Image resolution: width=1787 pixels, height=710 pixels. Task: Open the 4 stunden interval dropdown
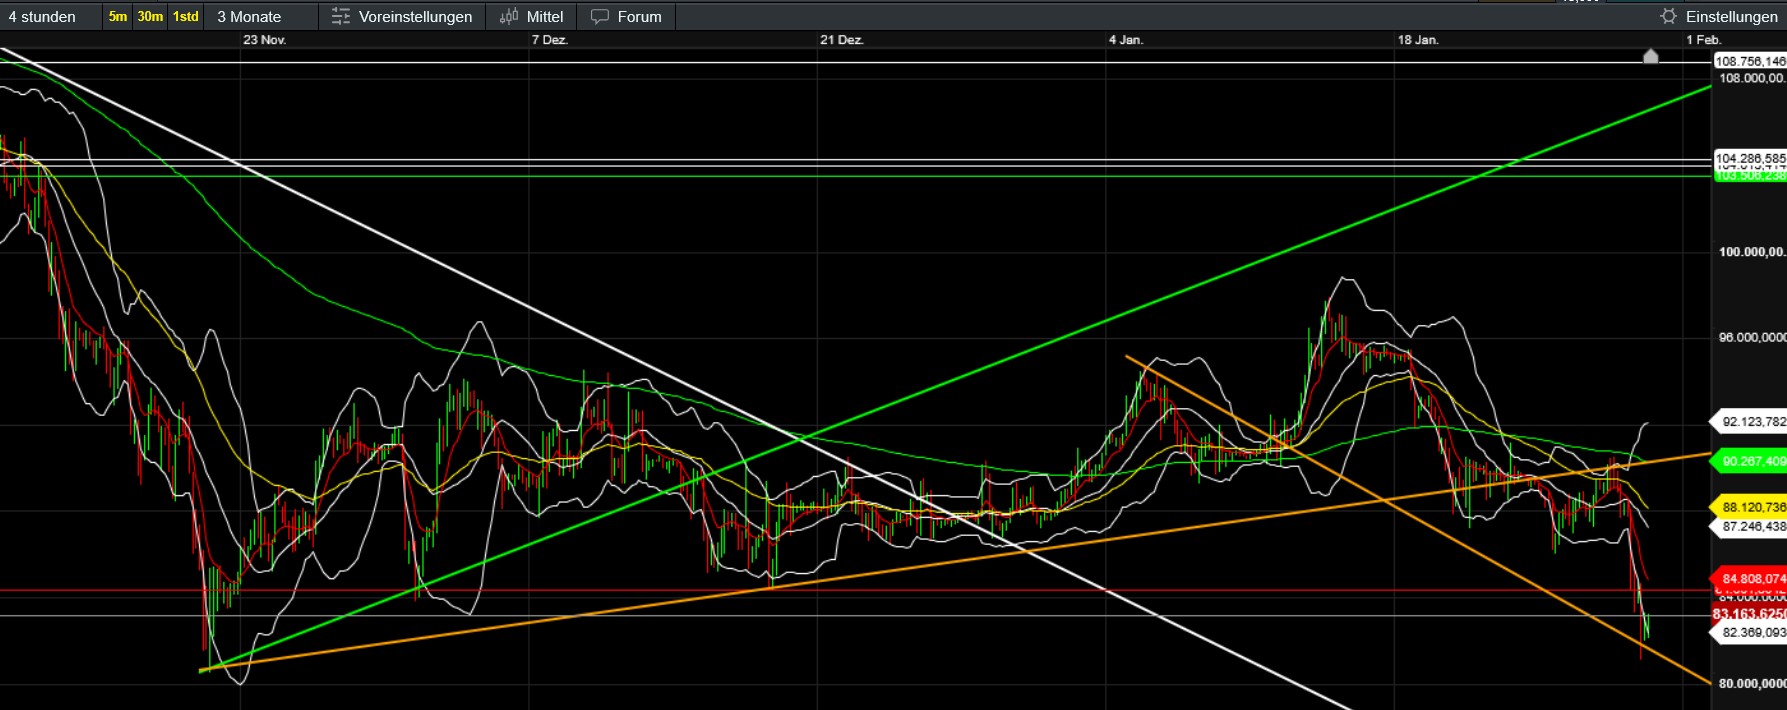point(42,17)
